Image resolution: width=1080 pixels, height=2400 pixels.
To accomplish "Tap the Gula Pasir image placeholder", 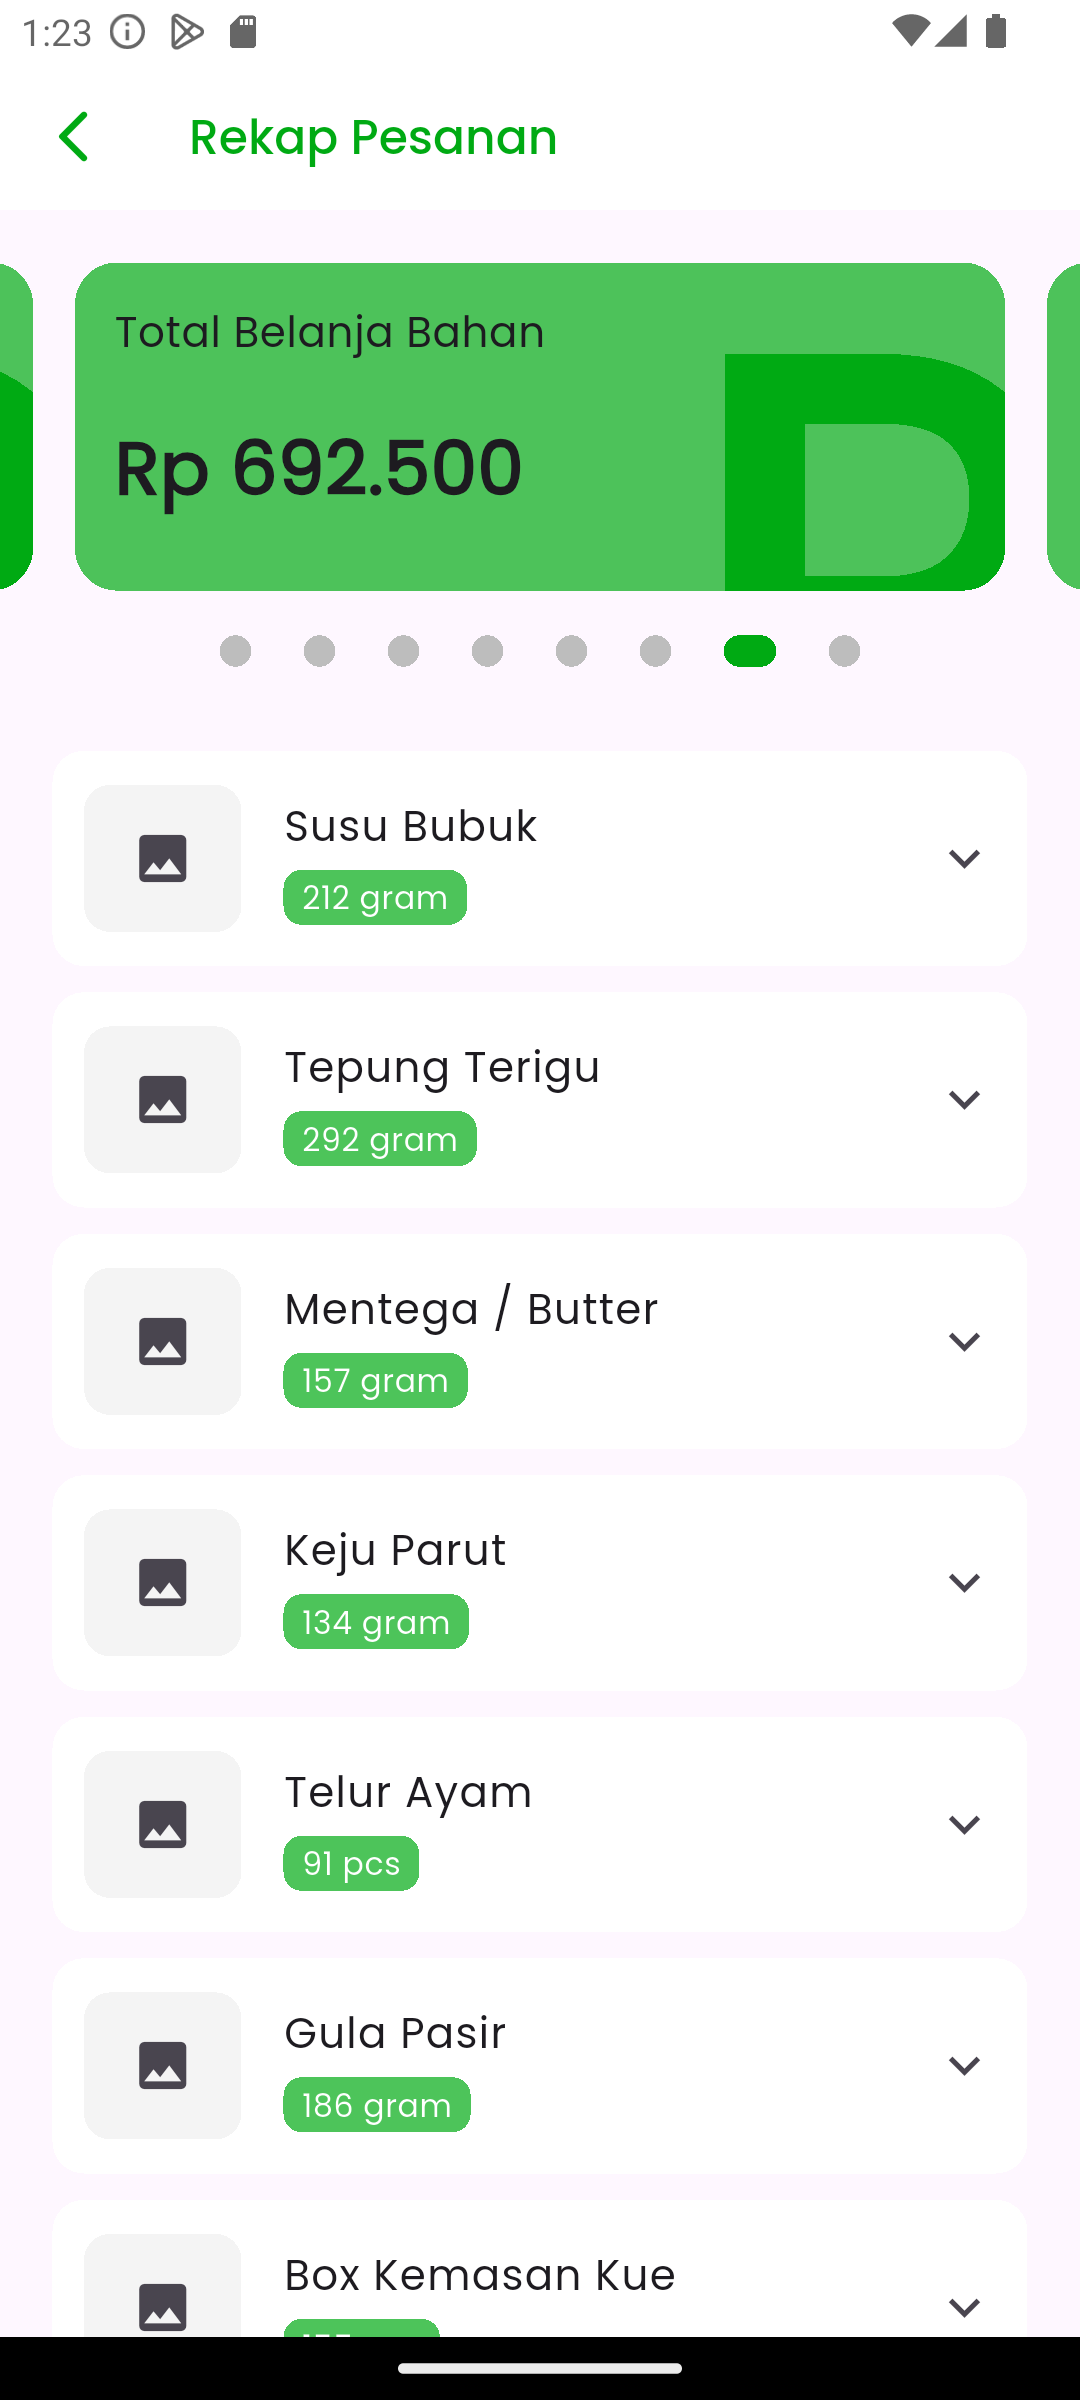I will (x=162, y=2065).
